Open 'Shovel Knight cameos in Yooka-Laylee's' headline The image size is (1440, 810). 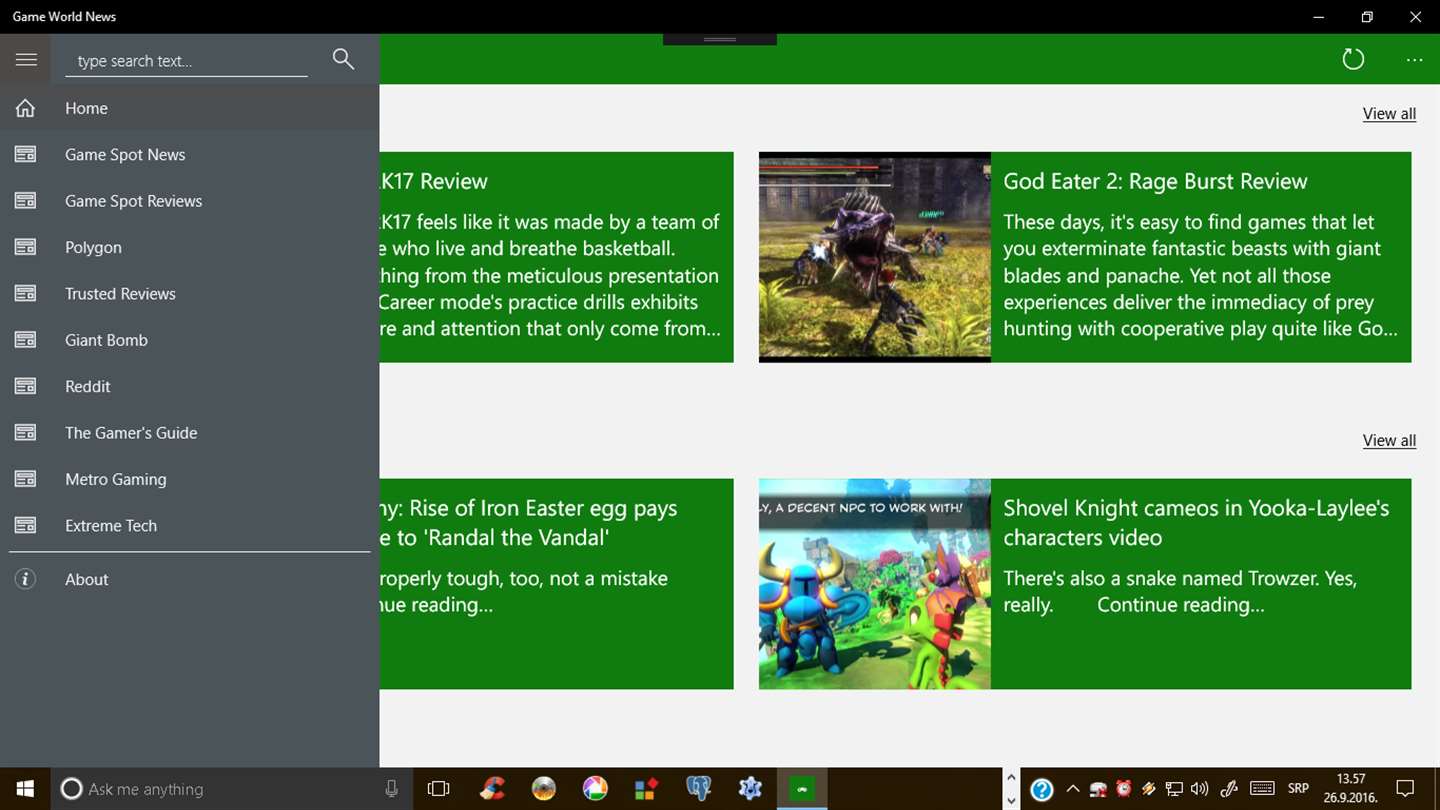point(1196,523)
